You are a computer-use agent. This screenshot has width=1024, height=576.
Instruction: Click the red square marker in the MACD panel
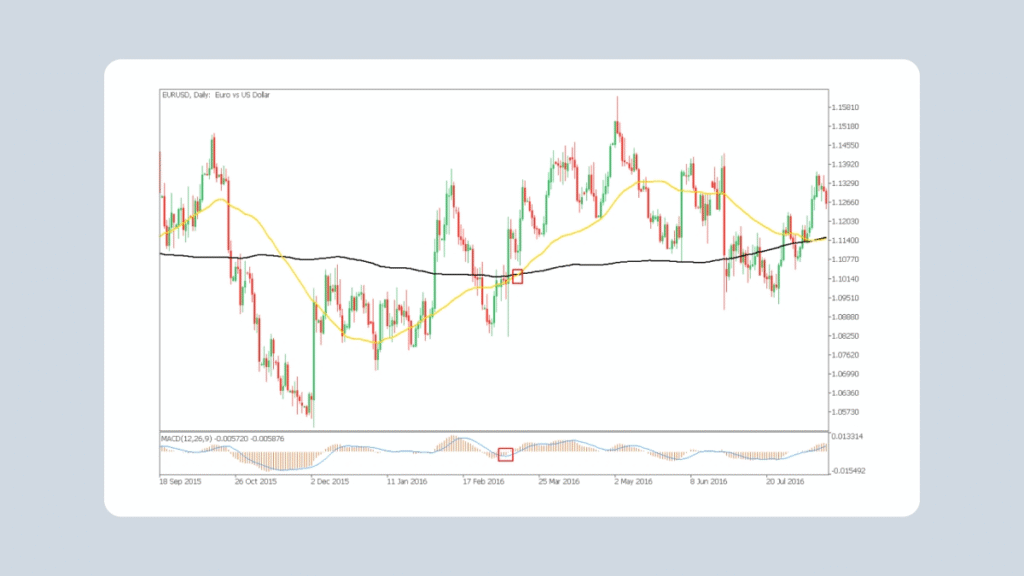[505, 455]
